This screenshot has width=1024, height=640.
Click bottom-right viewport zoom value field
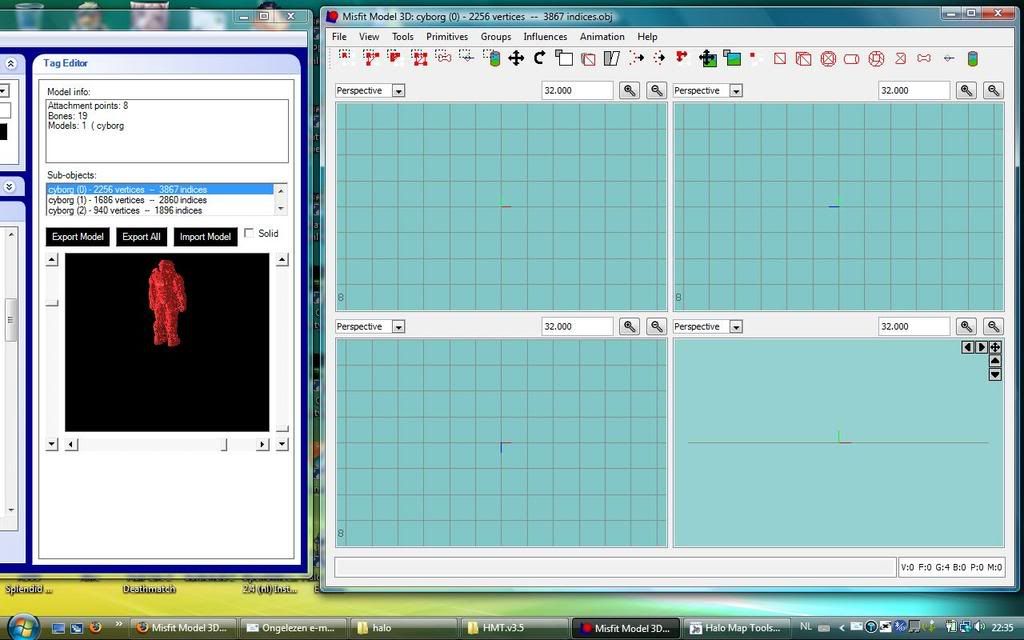914,327
